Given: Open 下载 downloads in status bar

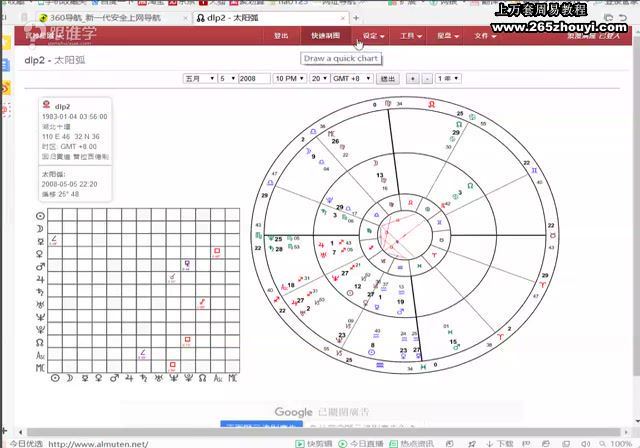Looking at the screenshot, I should tap(500, 444).
